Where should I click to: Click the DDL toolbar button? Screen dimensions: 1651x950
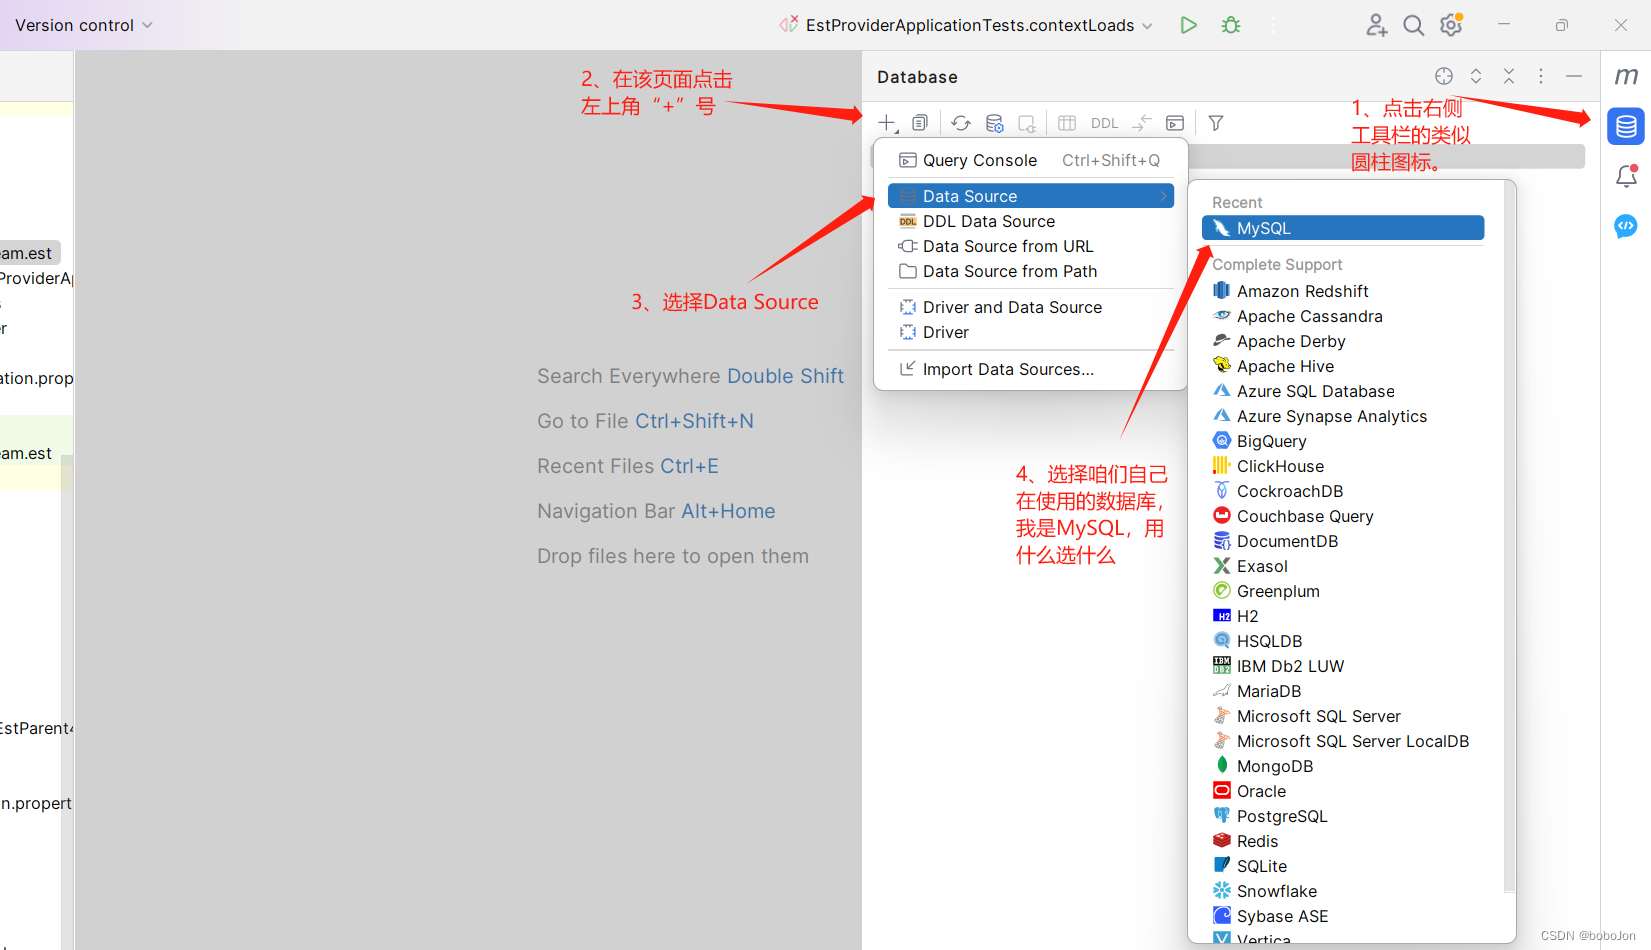tap(1105, 123)
